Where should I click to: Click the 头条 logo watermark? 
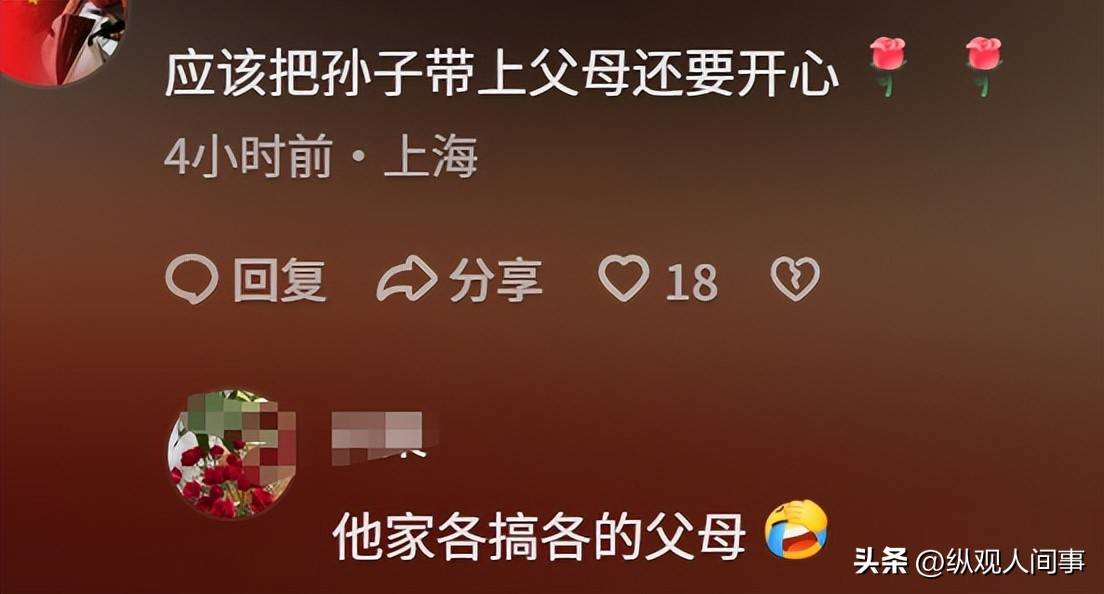click(881, 561)
